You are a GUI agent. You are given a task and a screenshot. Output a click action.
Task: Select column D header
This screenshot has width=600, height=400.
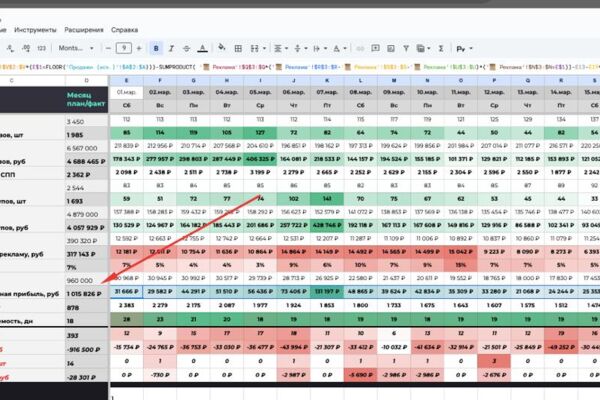86,80
